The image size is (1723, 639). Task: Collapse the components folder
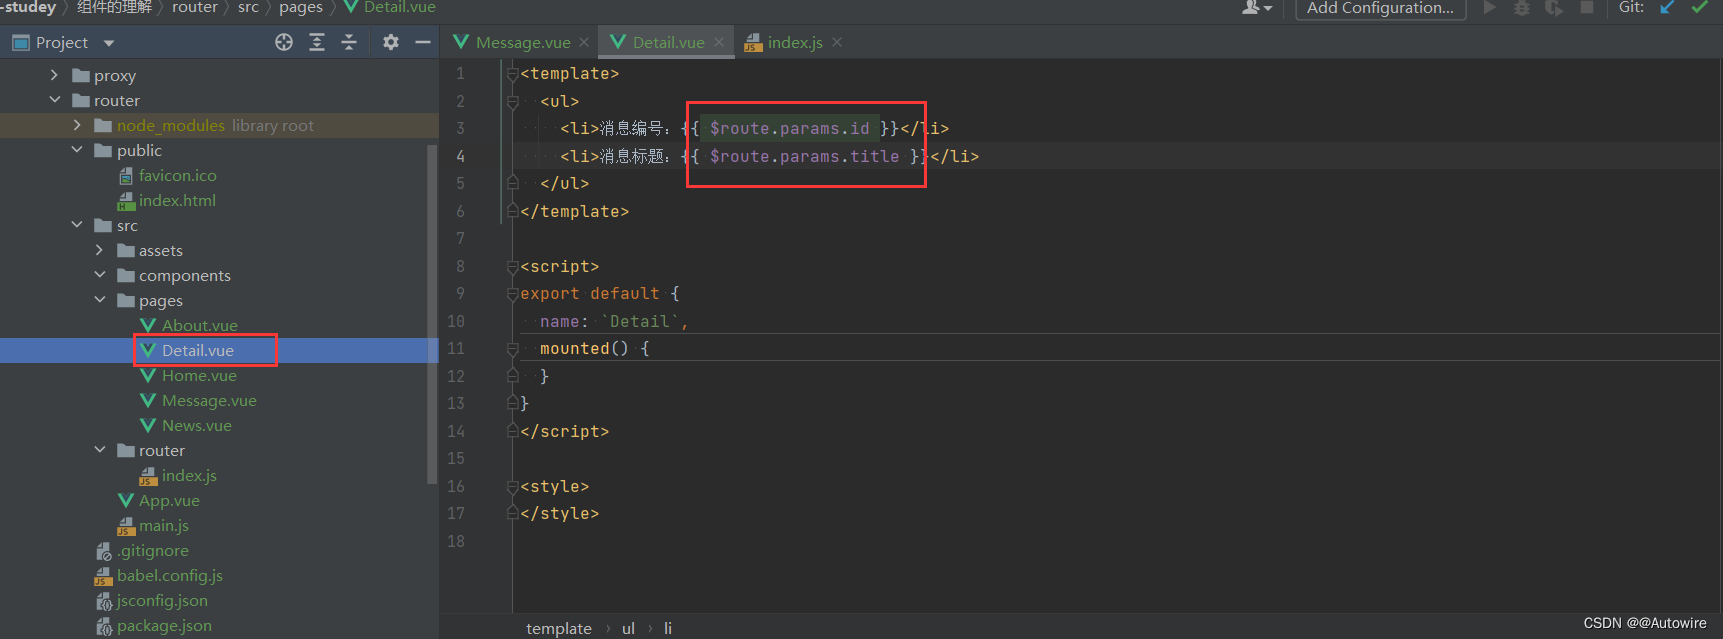click(99, 275)
